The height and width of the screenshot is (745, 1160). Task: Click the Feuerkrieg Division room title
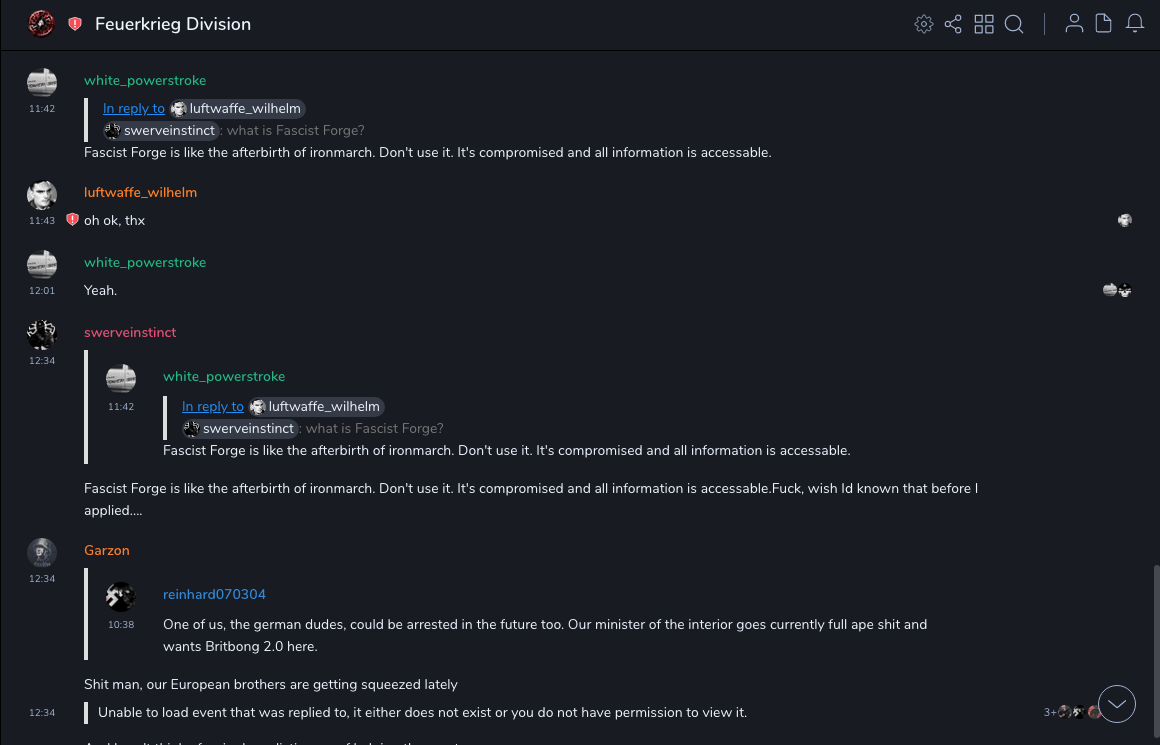pos(173,24)
